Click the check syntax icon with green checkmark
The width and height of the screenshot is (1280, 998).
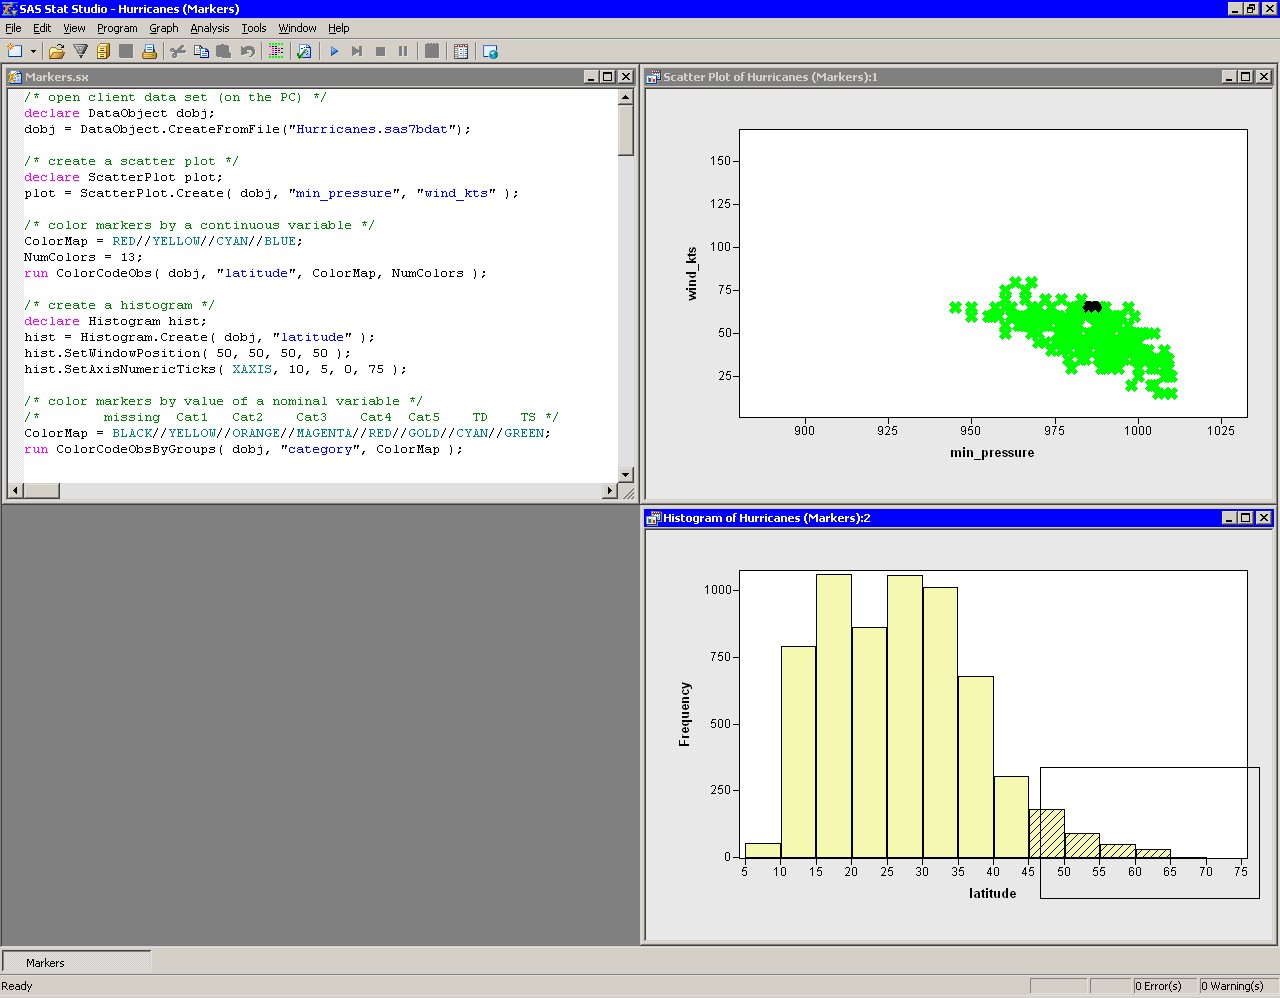304,51
